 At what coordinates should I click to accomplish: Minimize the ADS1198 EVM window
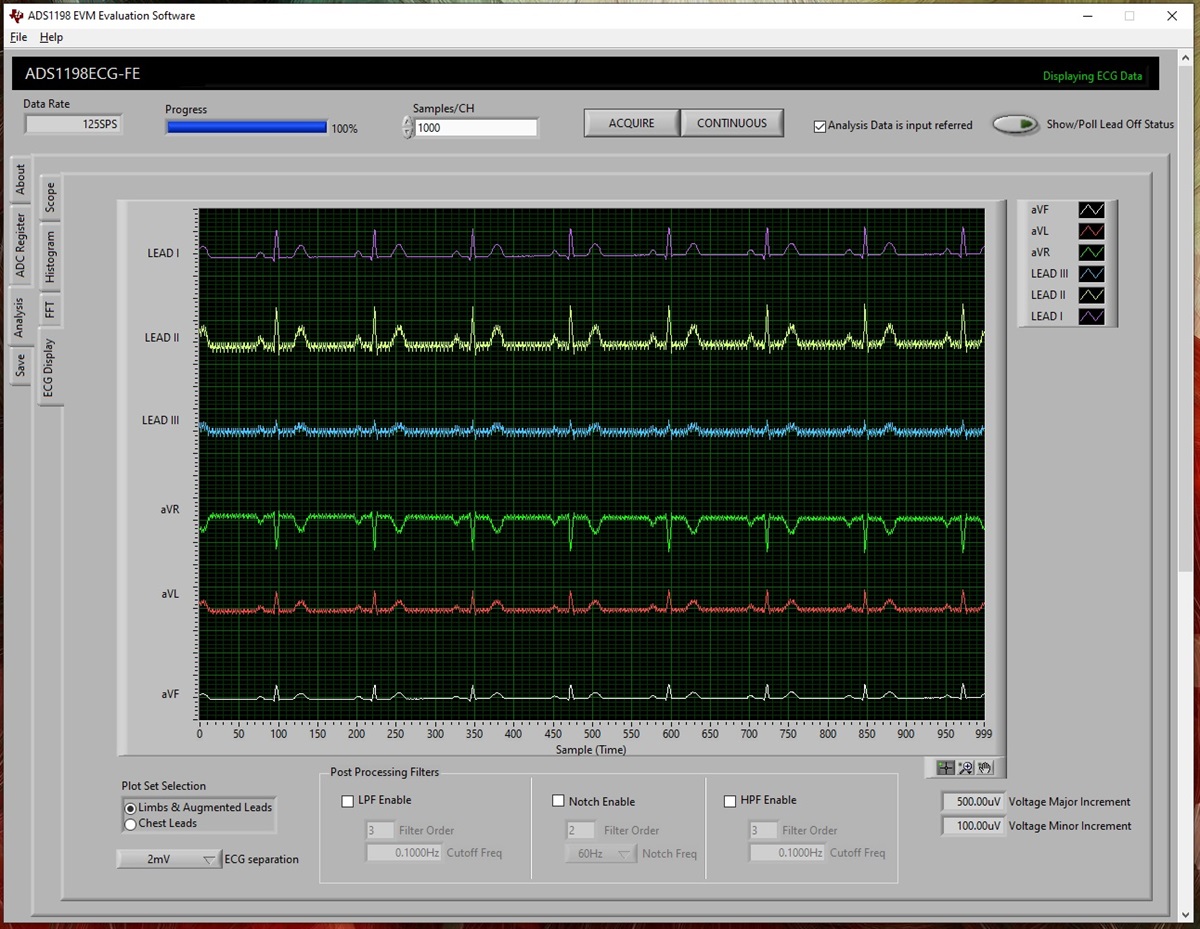click(1087, 16)
